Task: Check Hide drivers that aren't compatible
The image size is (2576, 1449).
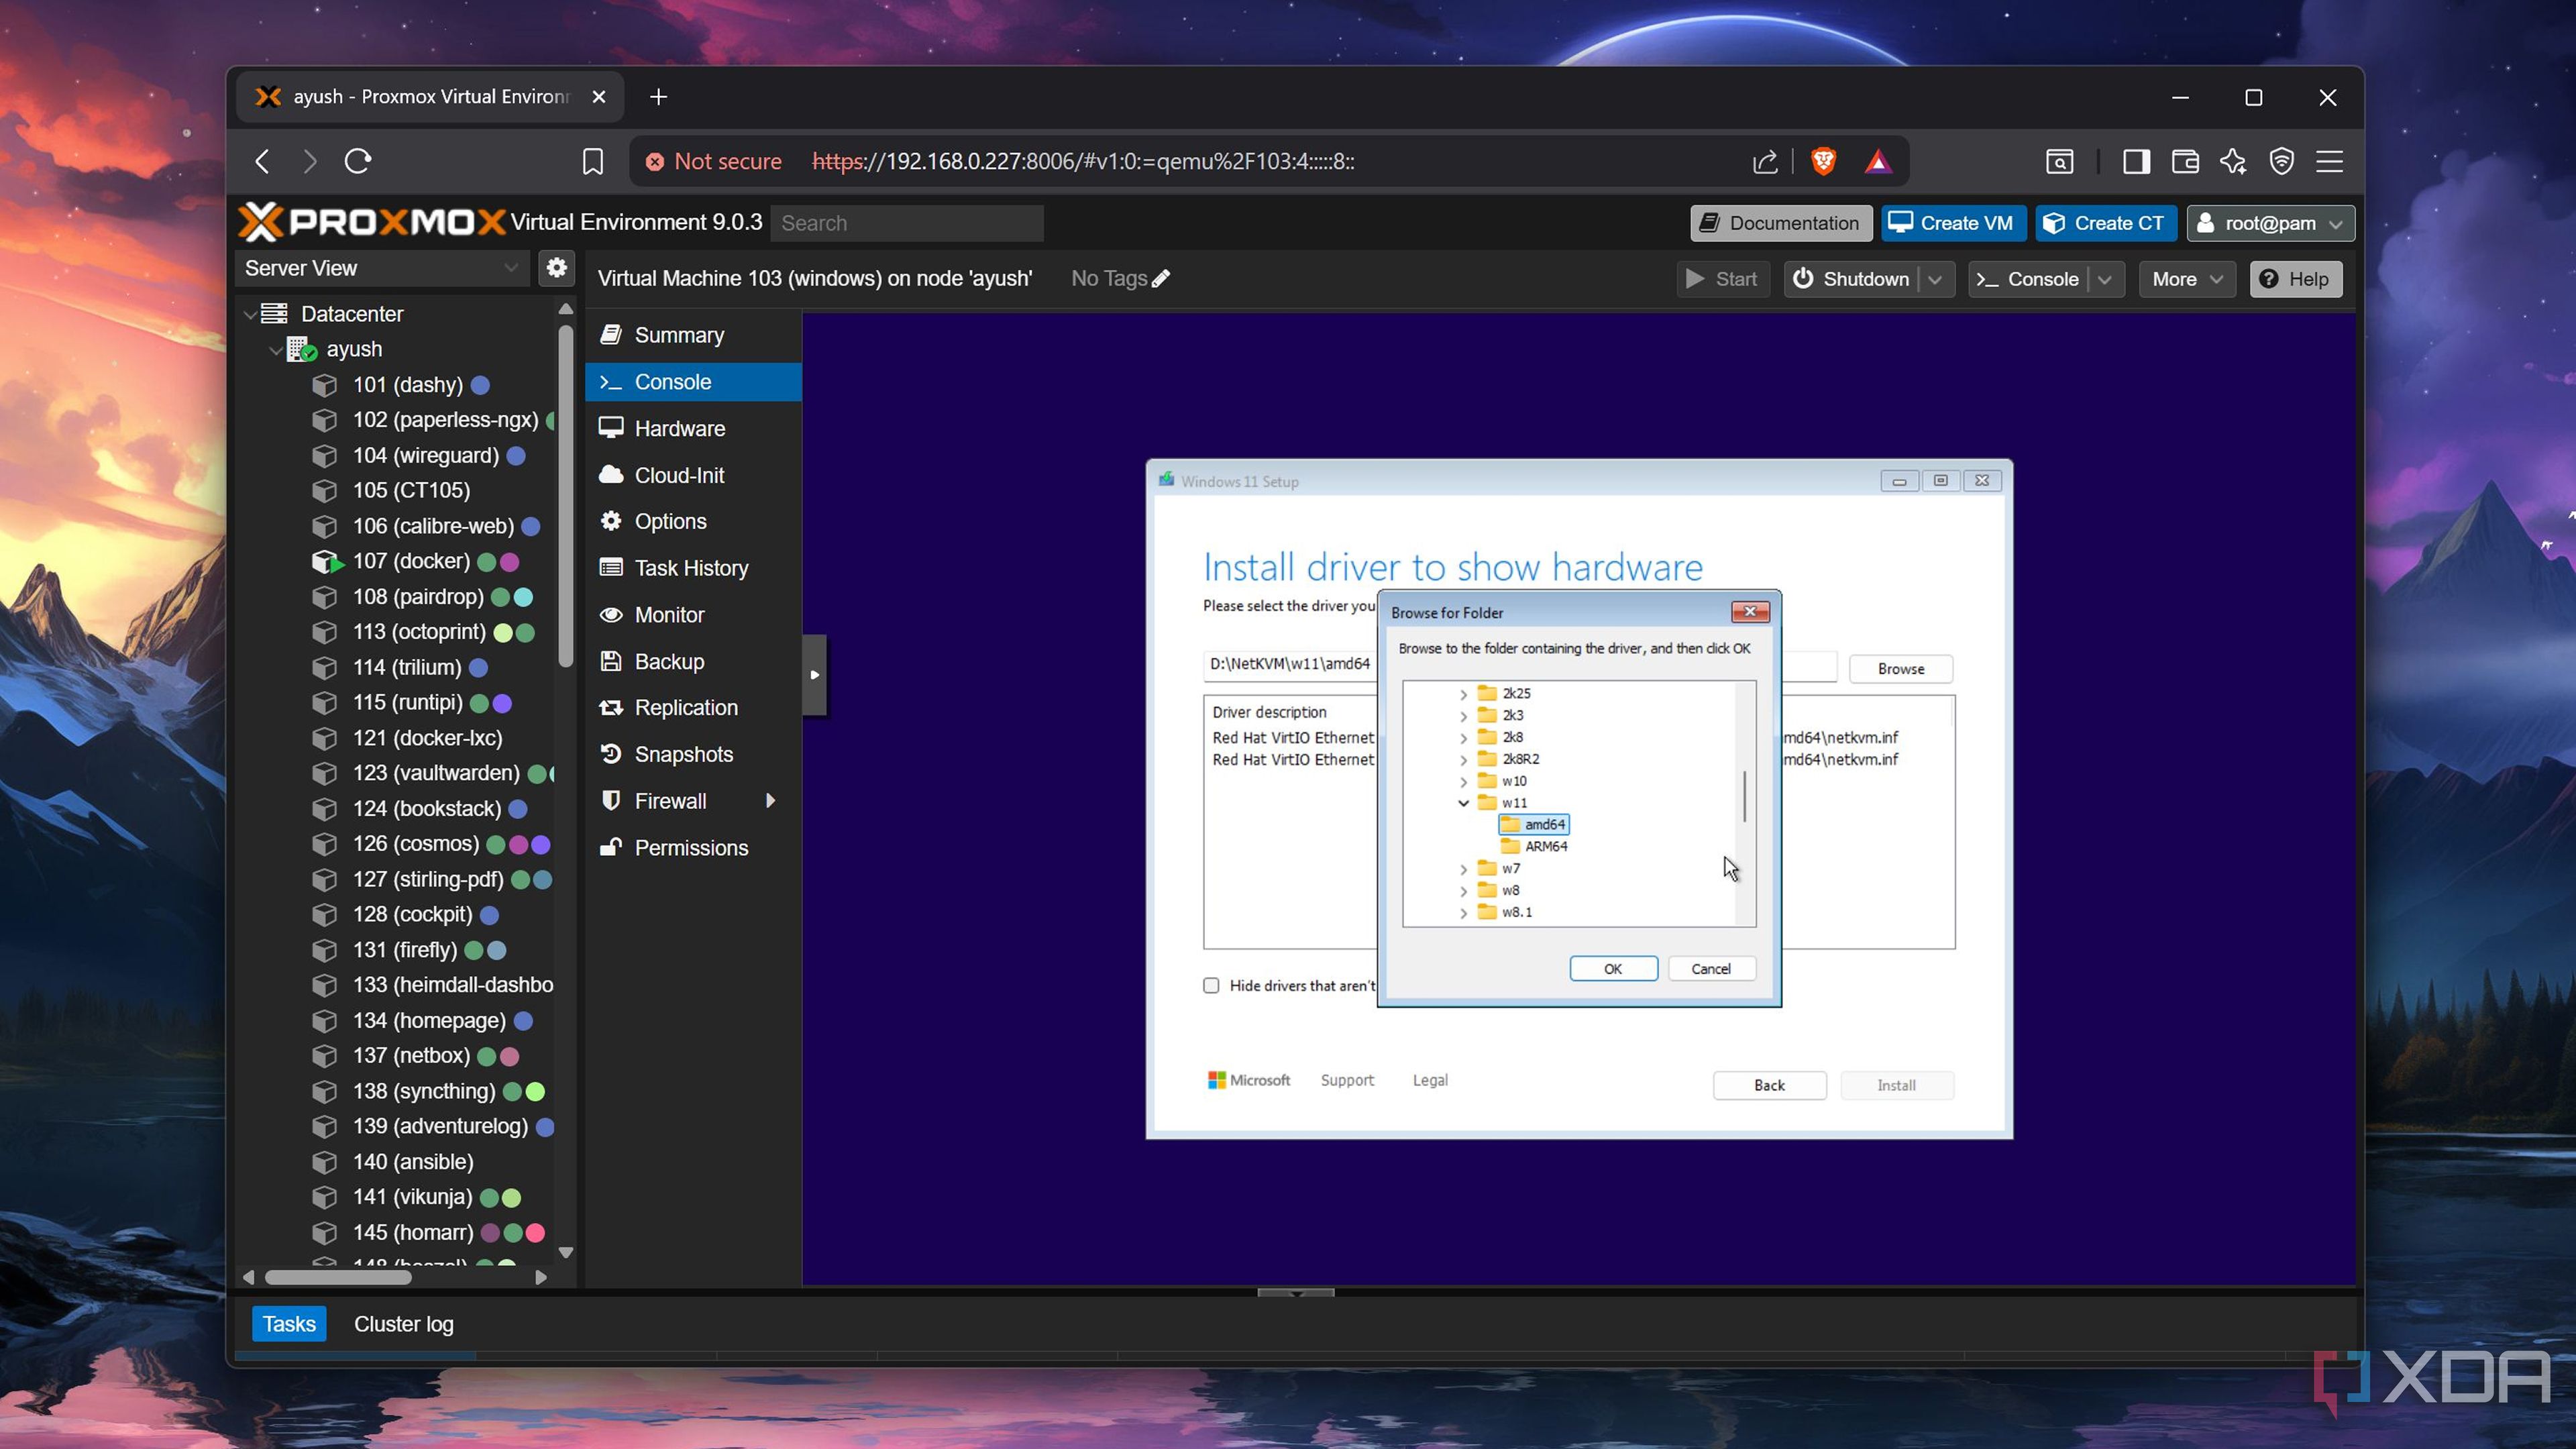Action: point(1211,986)
